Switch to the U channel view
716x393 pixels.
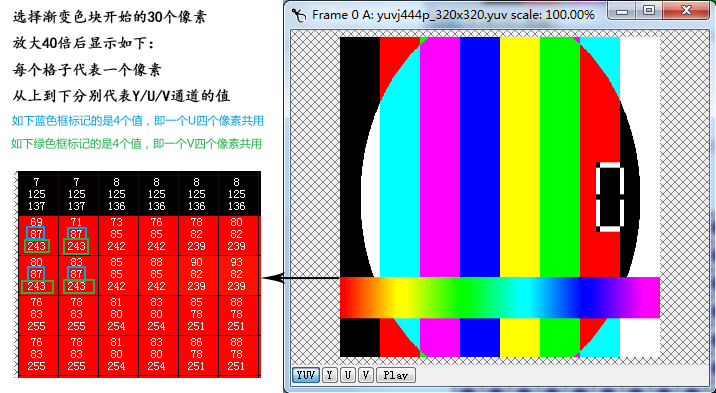point(347,375)
